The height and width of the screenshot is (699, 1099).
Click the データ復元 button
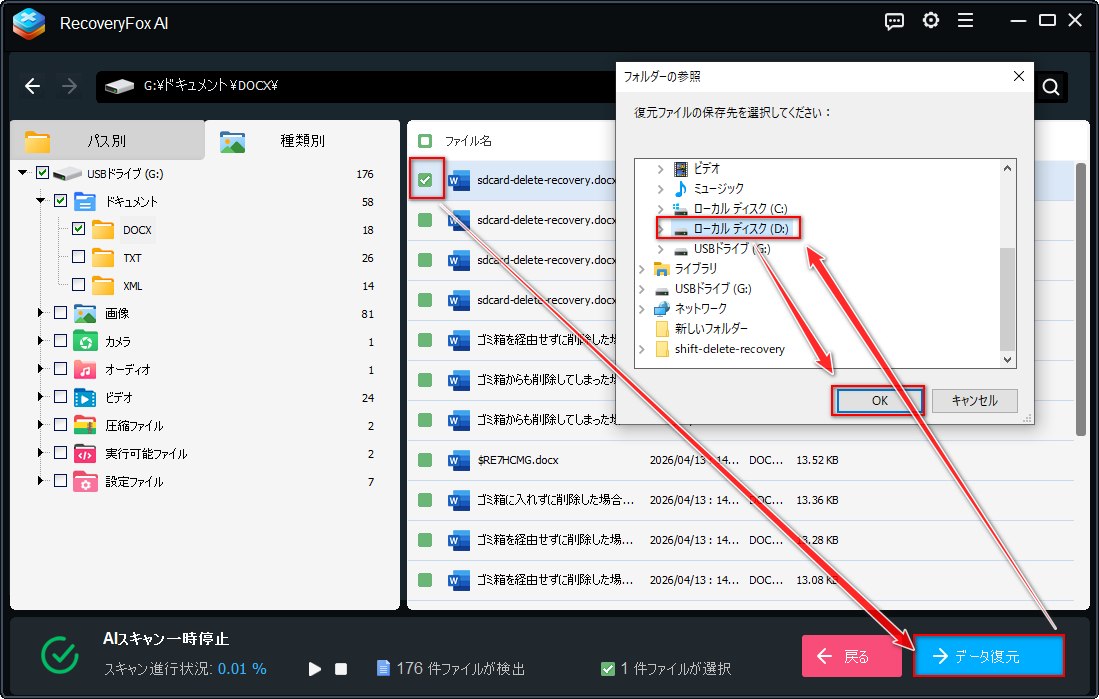pyautogui.click(x=988, y=657)
